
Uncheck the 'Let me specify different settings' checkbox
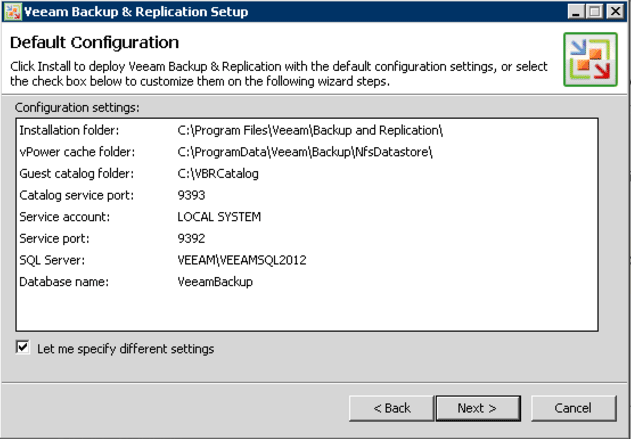pos(23,348)
